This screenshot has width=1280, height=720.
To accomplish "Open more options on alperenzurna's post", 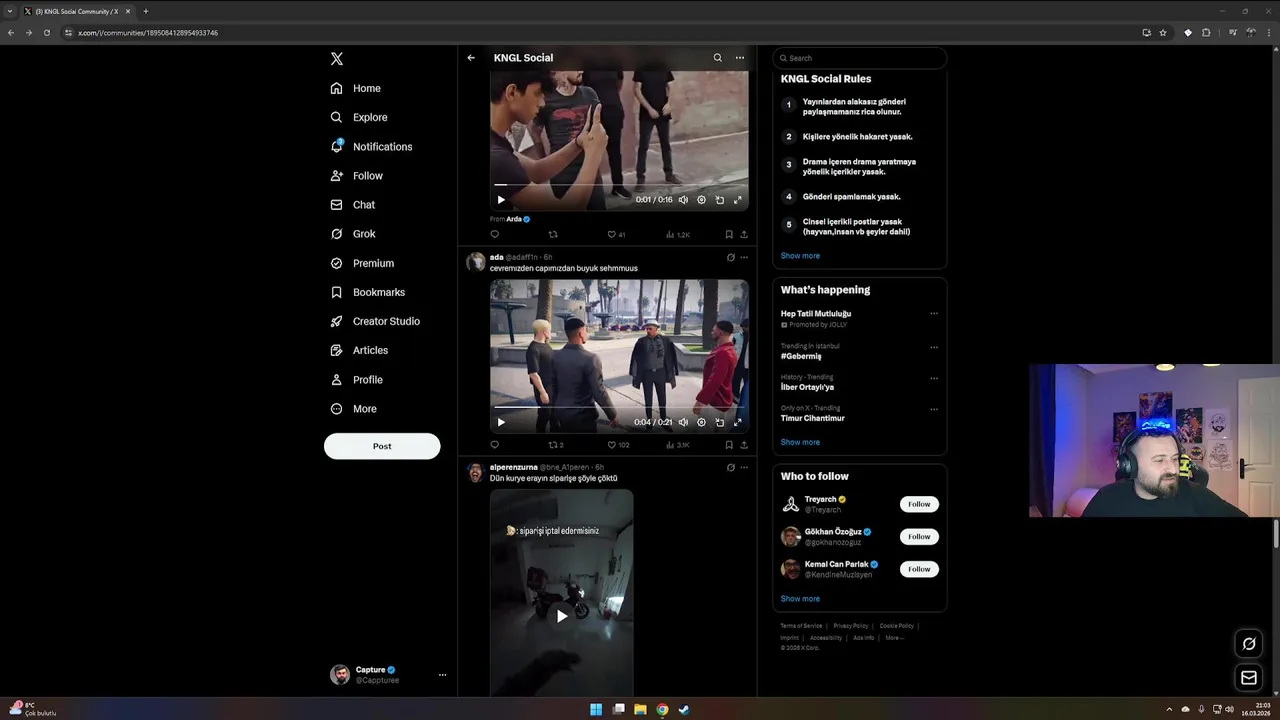I will click(744, 467).
